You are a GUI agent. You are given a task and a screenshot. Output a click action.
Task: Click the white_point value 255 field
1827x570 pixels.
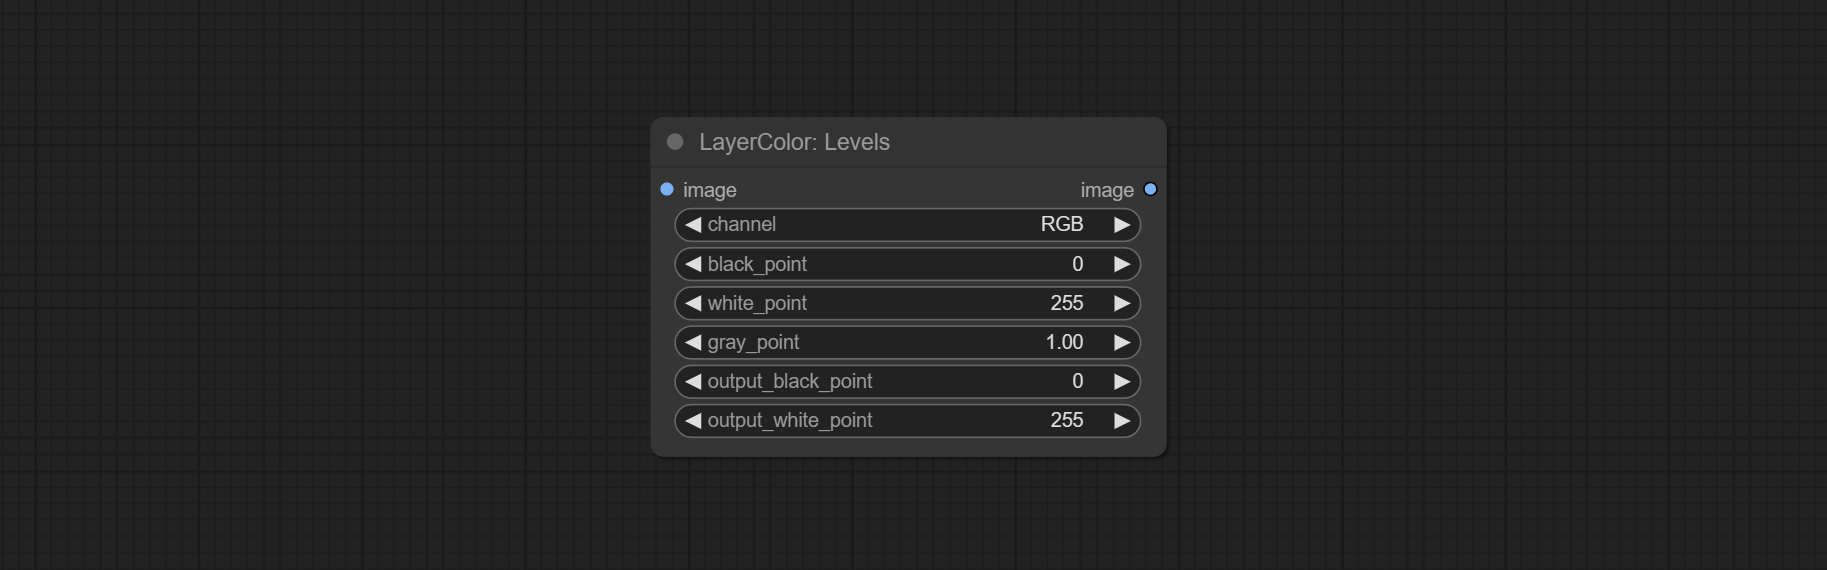(908, 303)
